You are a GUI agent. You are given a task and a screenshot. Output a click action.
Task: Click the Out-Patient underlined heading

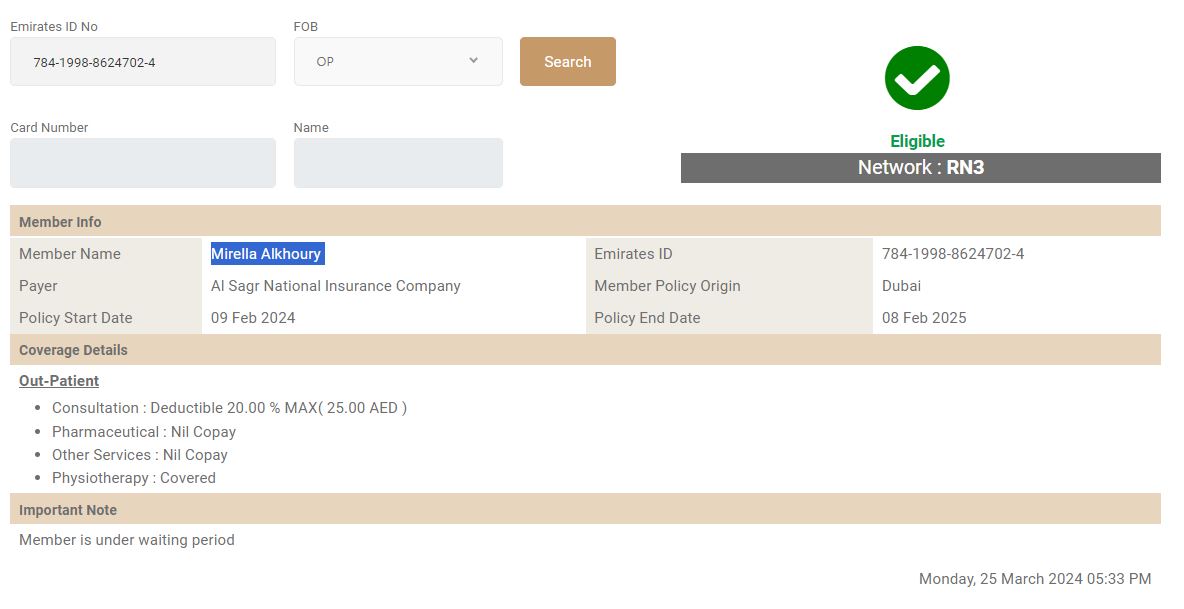[59, 381]
